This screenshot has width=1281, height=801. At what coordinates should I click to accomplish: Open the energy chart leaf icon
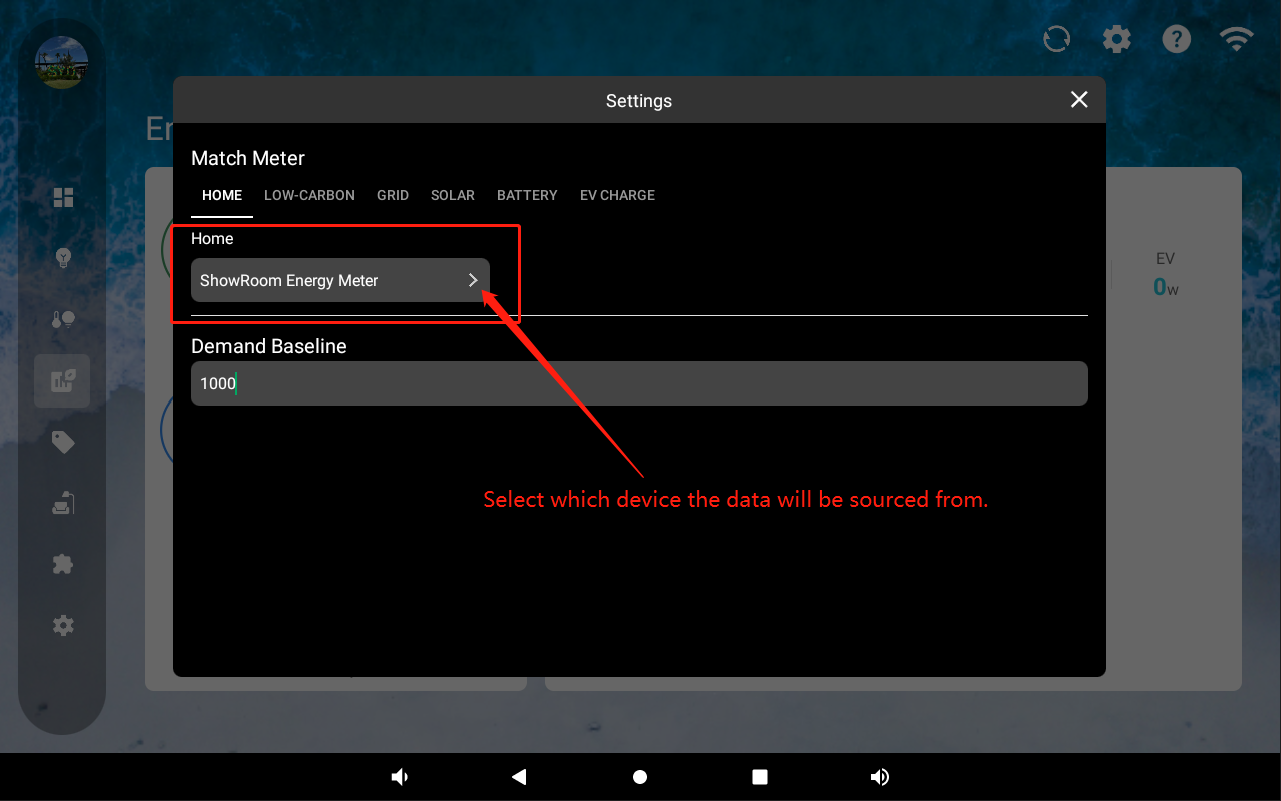(63, 380)
